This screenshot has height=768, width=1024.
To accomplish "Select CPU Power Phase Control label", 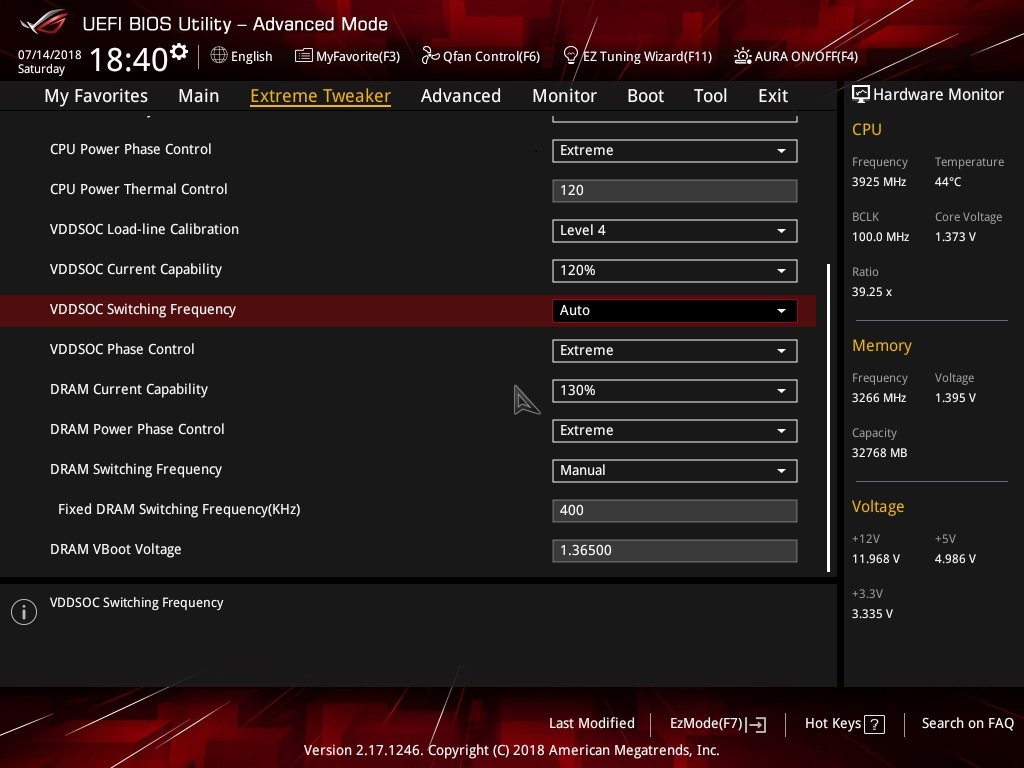I will tap(131, 150).
